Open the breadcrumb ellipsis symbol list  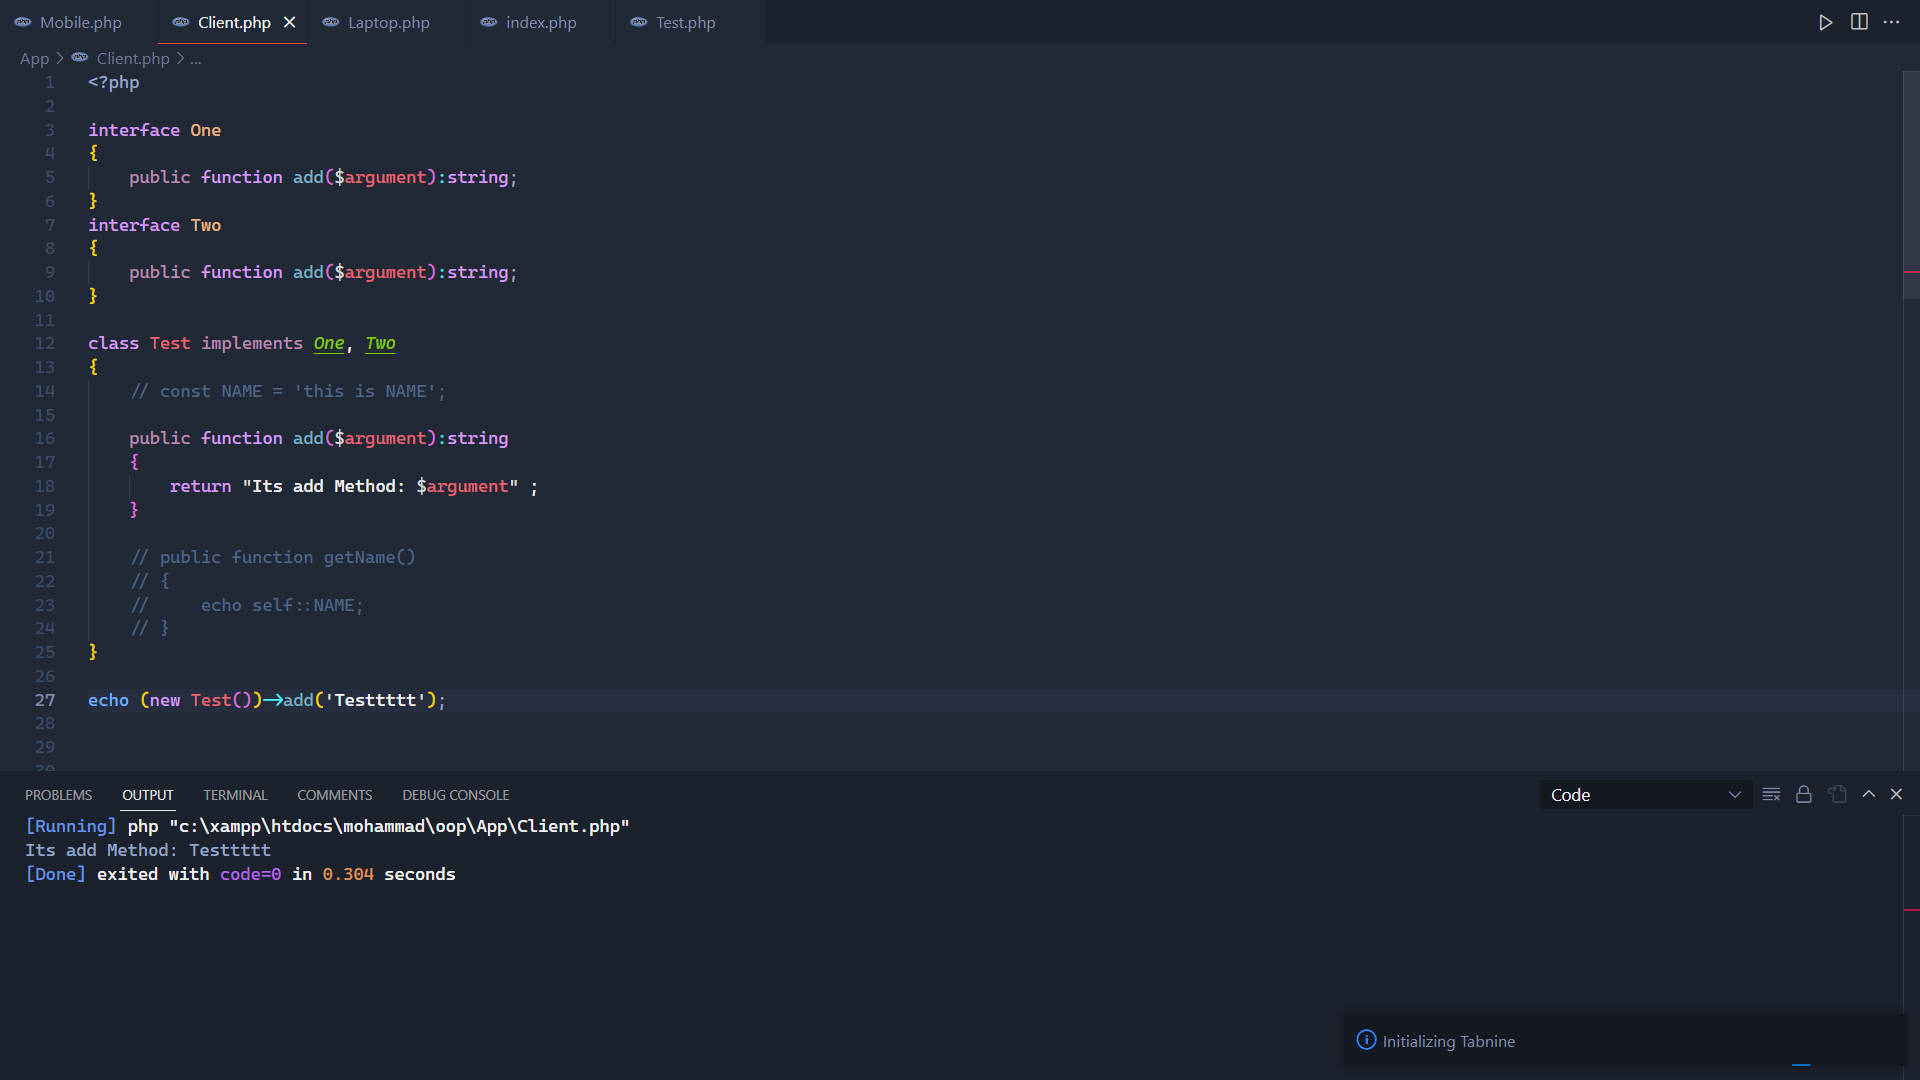click(196, 59)
